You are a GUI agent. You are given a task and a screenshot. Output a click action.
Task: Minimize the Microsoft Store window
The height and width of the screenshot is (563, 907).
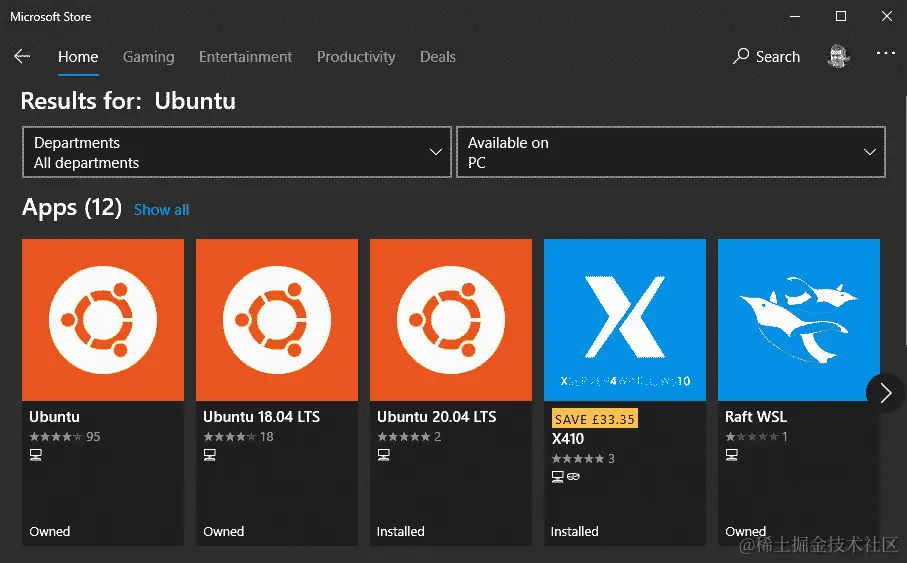pyautogui.click(x=795, y=16)
